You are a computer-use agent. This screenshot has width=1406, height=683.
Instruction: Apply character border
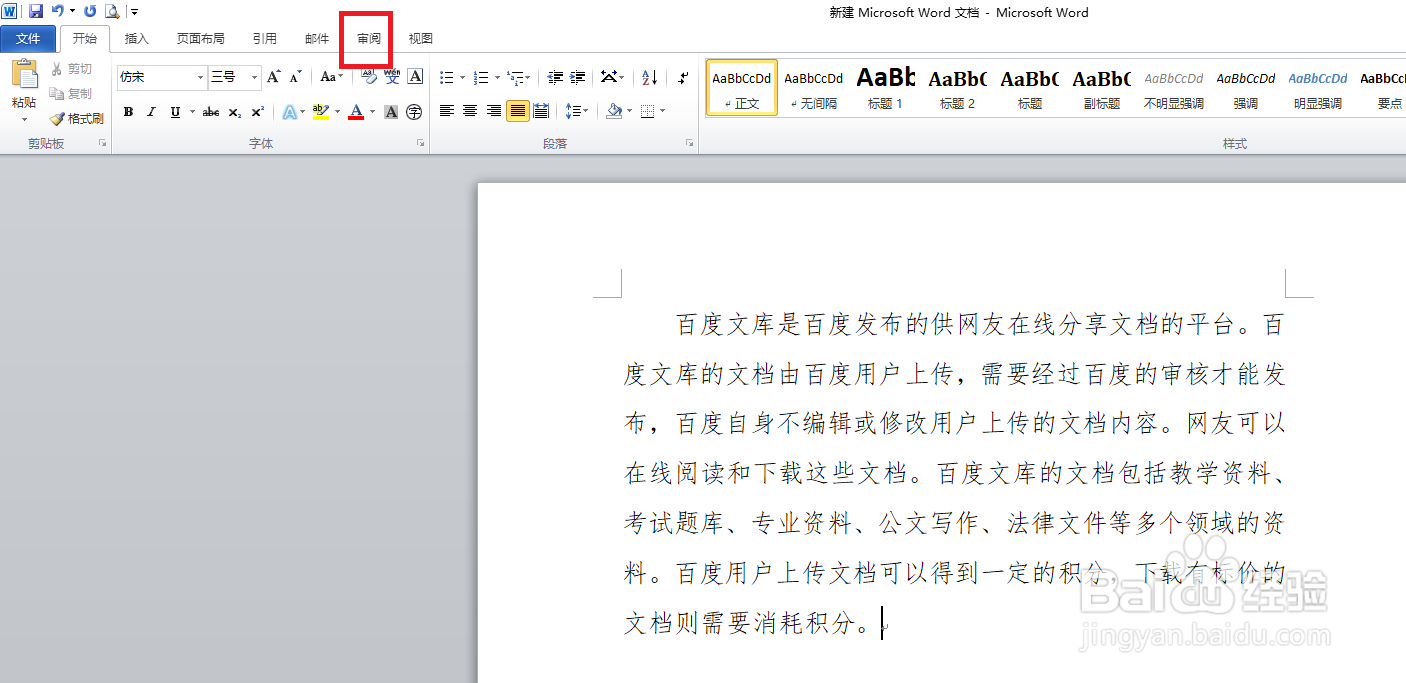(415, 77)
